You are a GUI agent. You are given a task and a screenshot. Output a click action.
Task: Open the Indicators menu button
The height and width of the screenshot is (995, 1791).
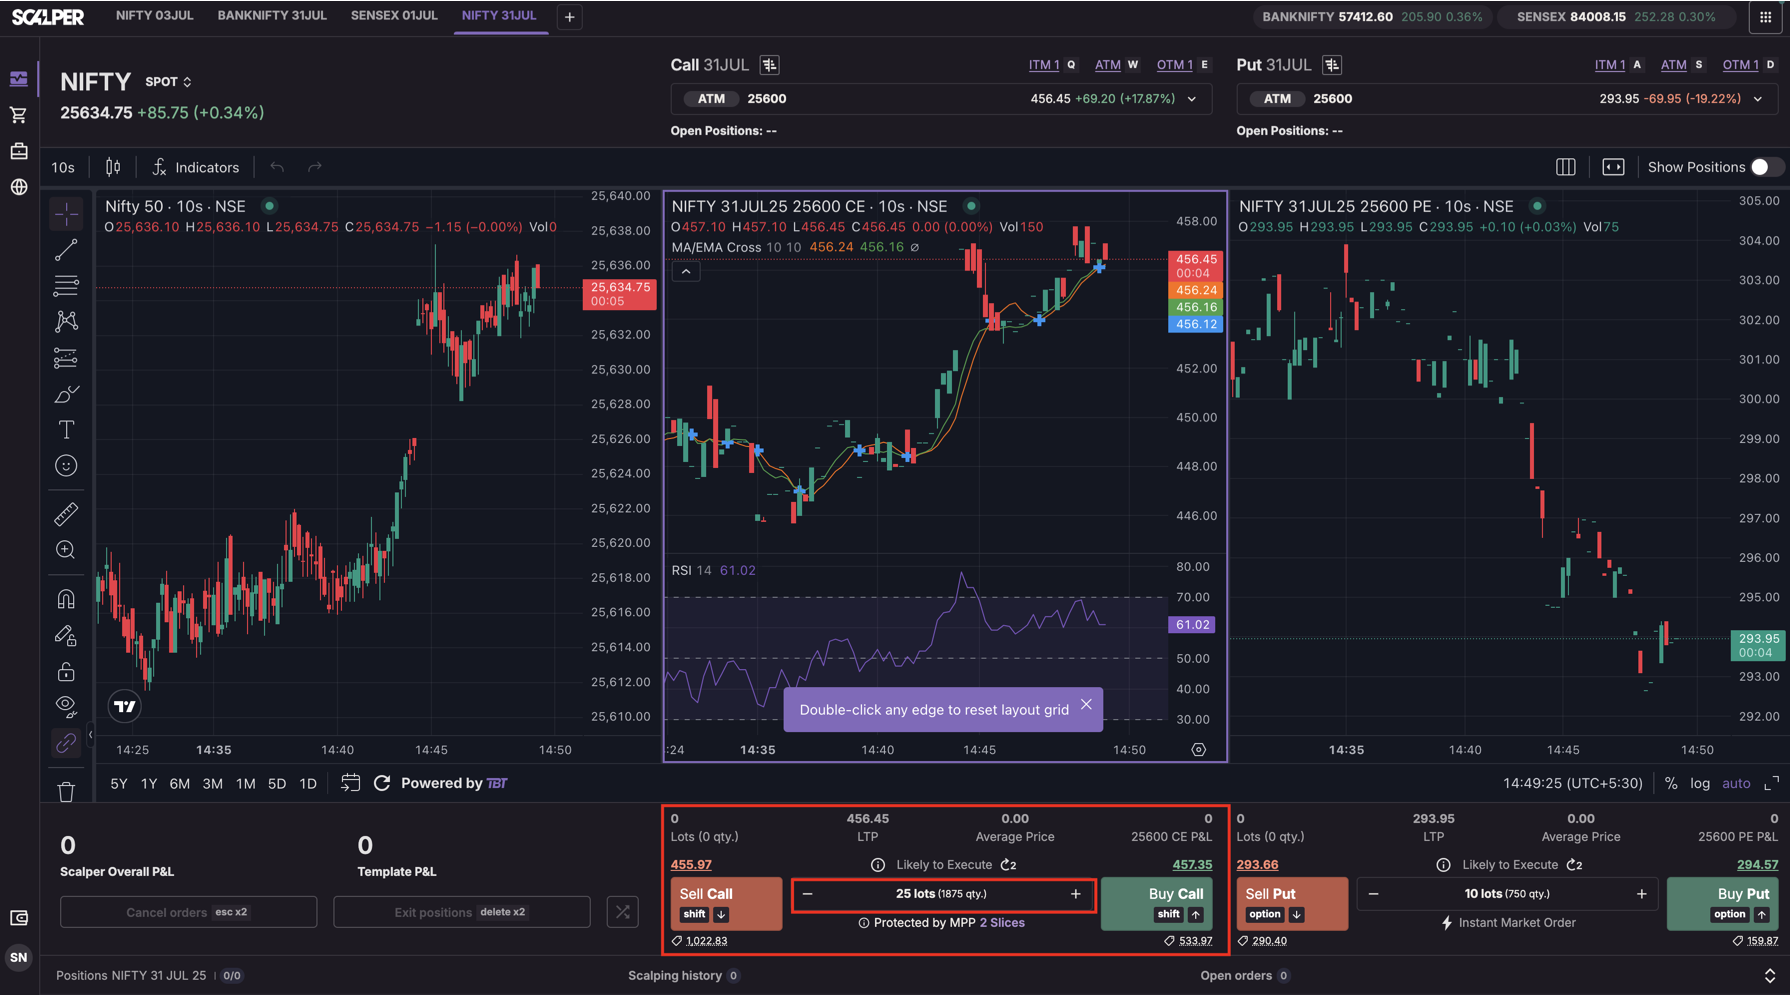coord(196,167)
